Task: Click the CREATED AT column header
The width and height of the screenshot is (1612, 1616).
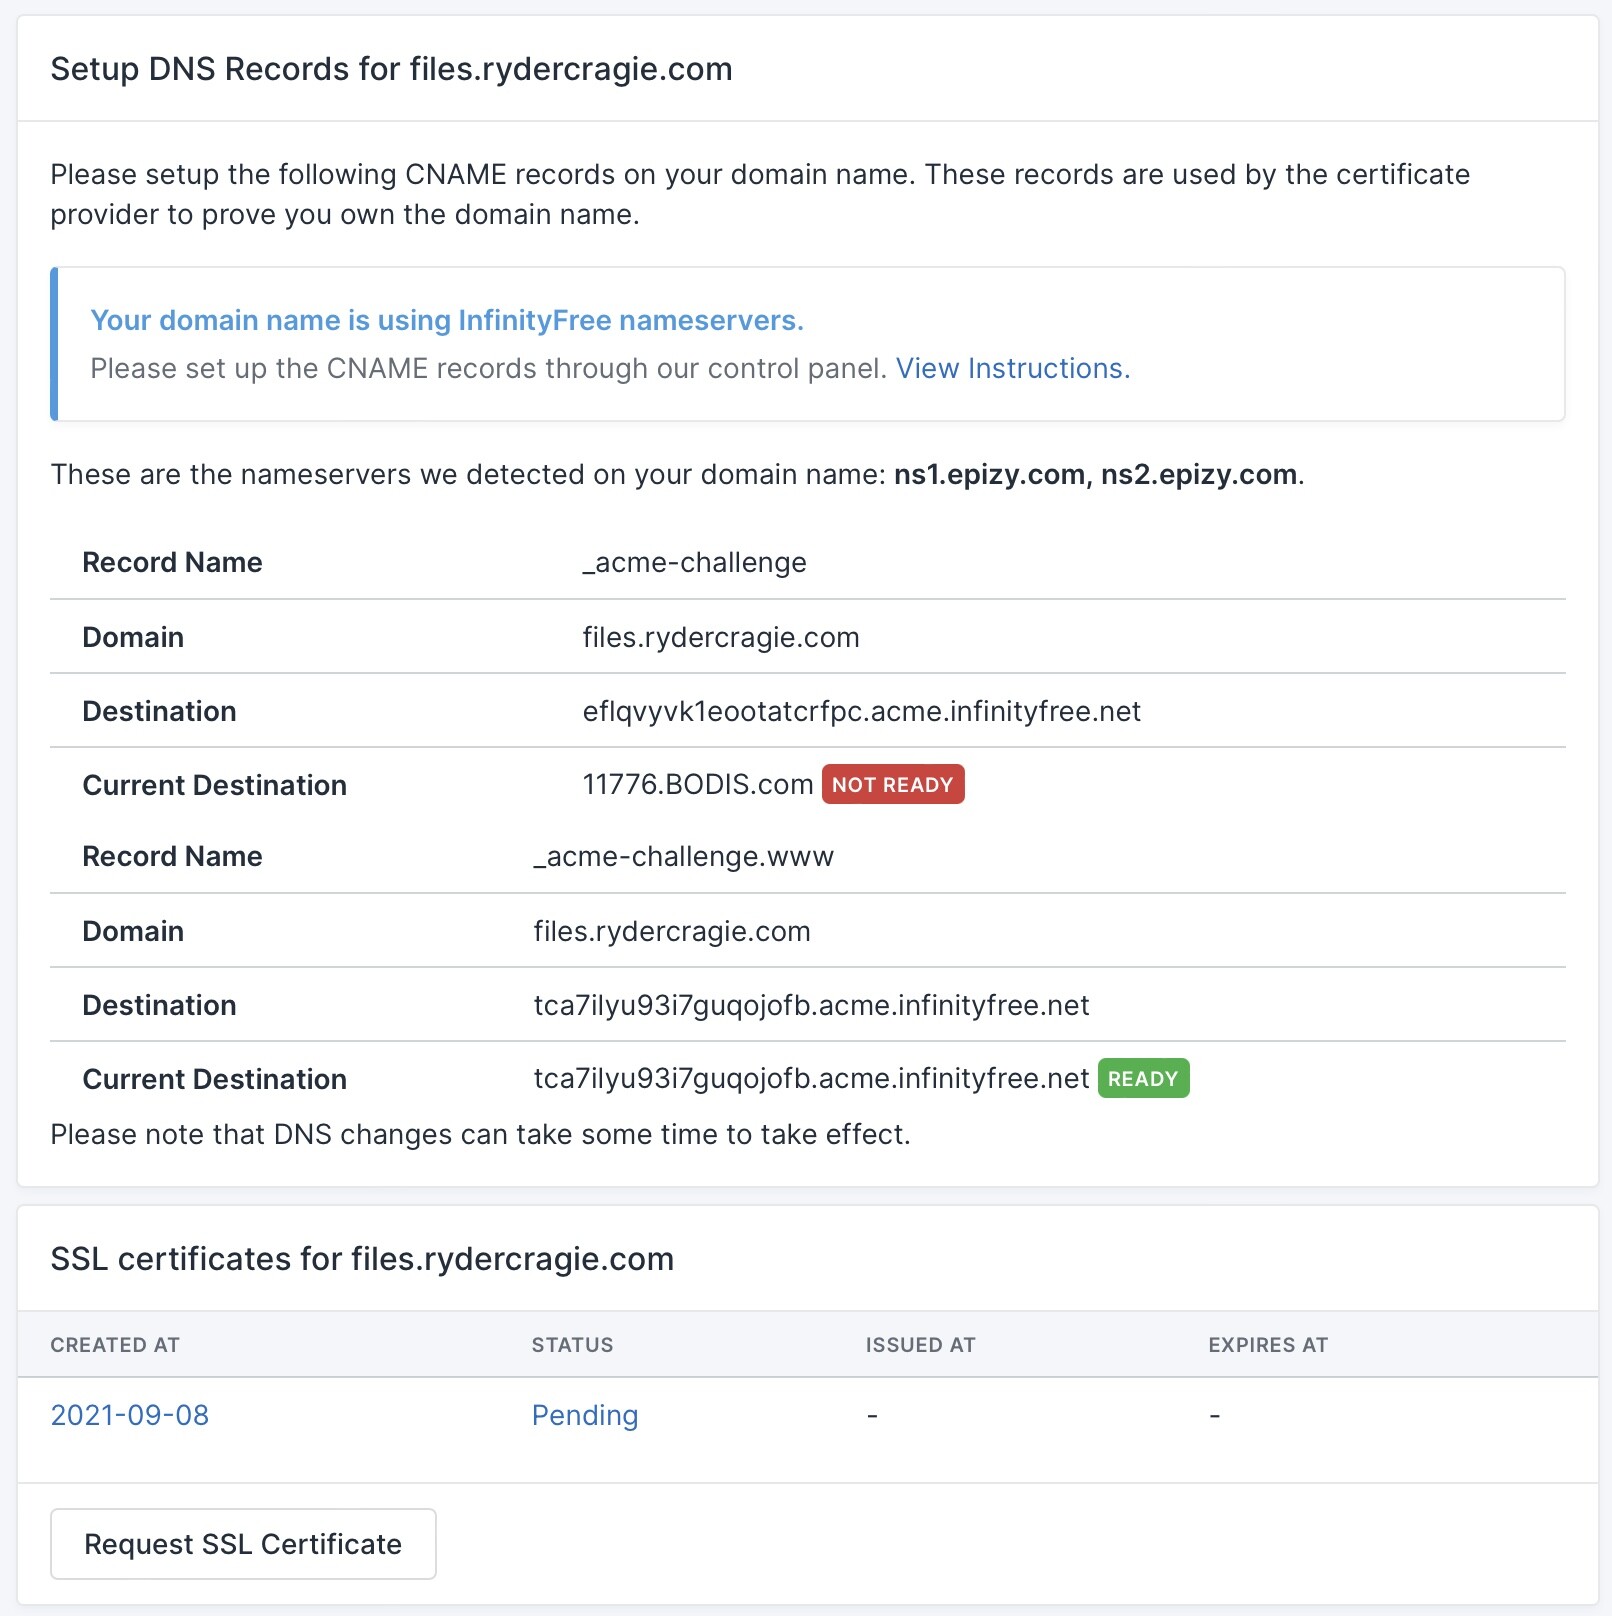Action: pos(115,1345)
